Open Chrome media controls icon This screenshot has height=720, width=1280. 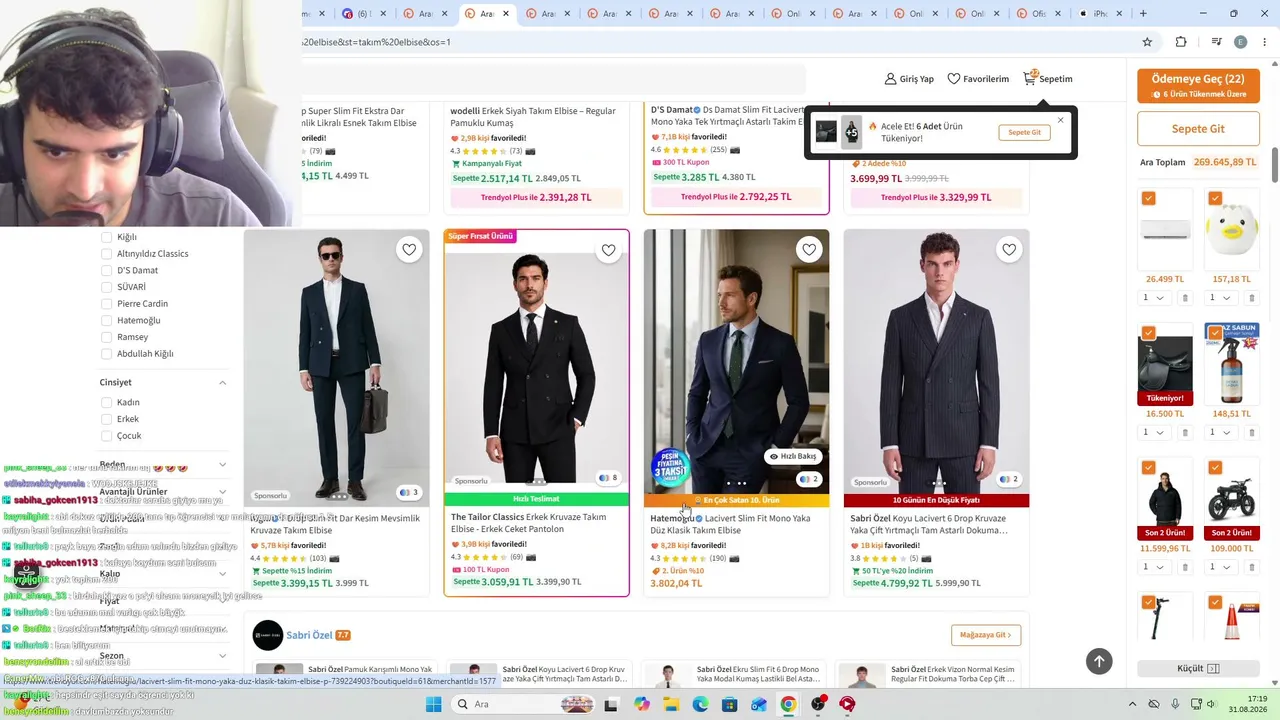(x=1216, y=42)
